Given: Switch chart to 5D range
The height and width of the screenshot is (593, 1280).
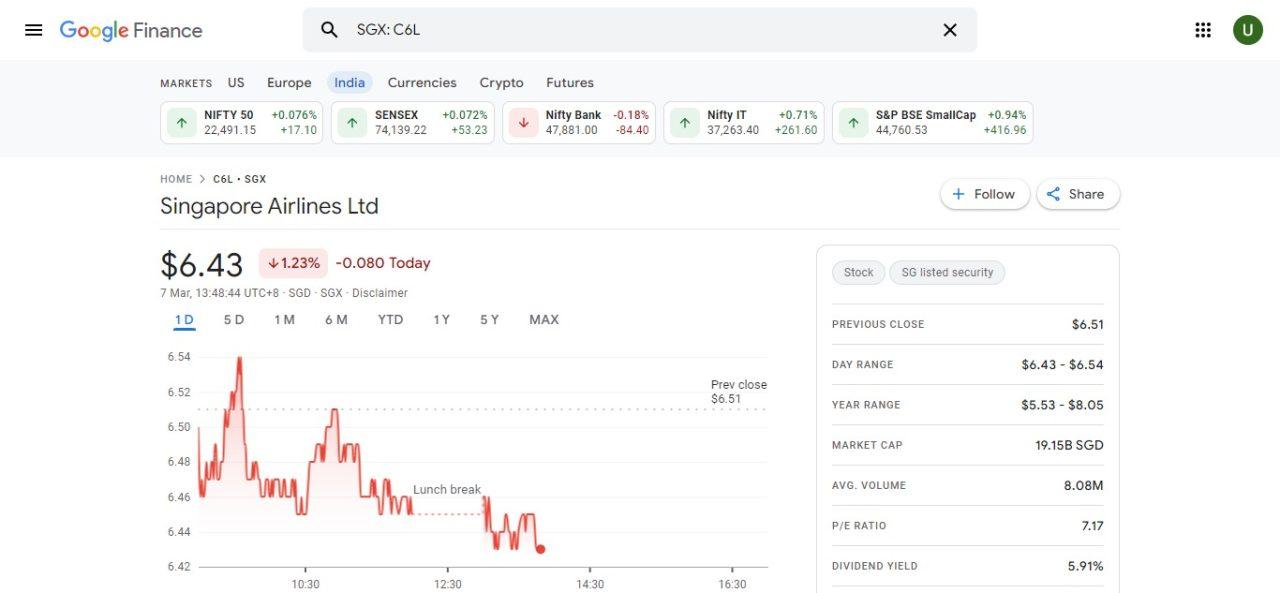Looking at the screenshot, I should (234, 320).
